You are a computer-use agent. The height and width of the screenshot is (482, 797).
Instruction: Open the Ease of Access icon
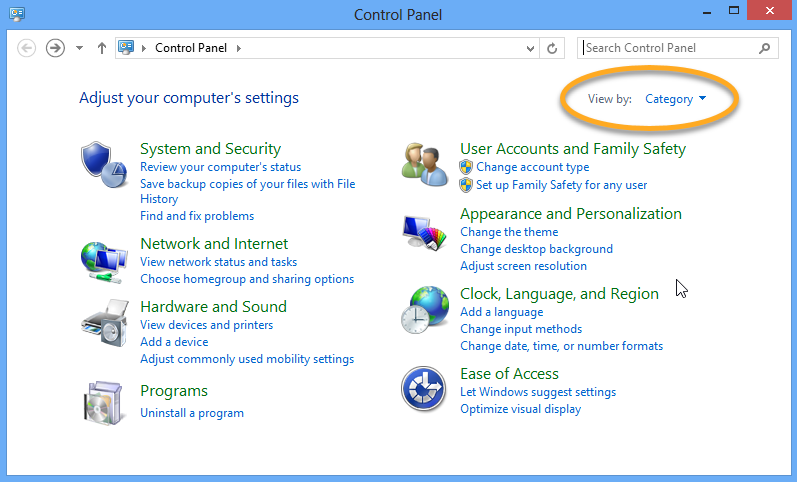424,388
